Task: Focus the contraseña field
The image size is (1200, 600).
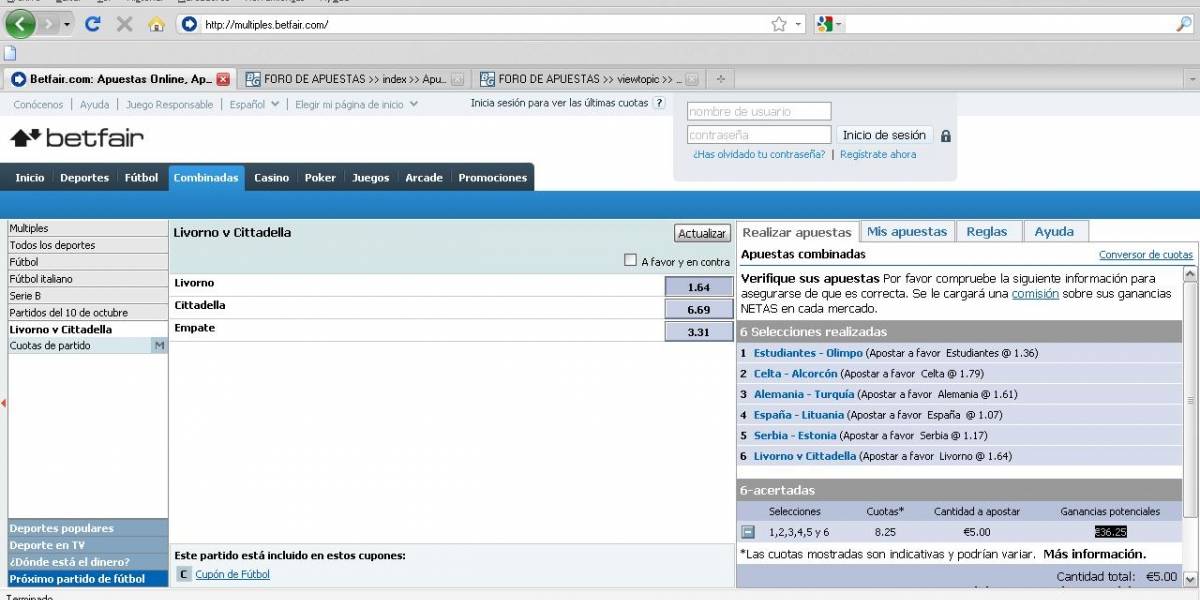Action: [759, 135]
